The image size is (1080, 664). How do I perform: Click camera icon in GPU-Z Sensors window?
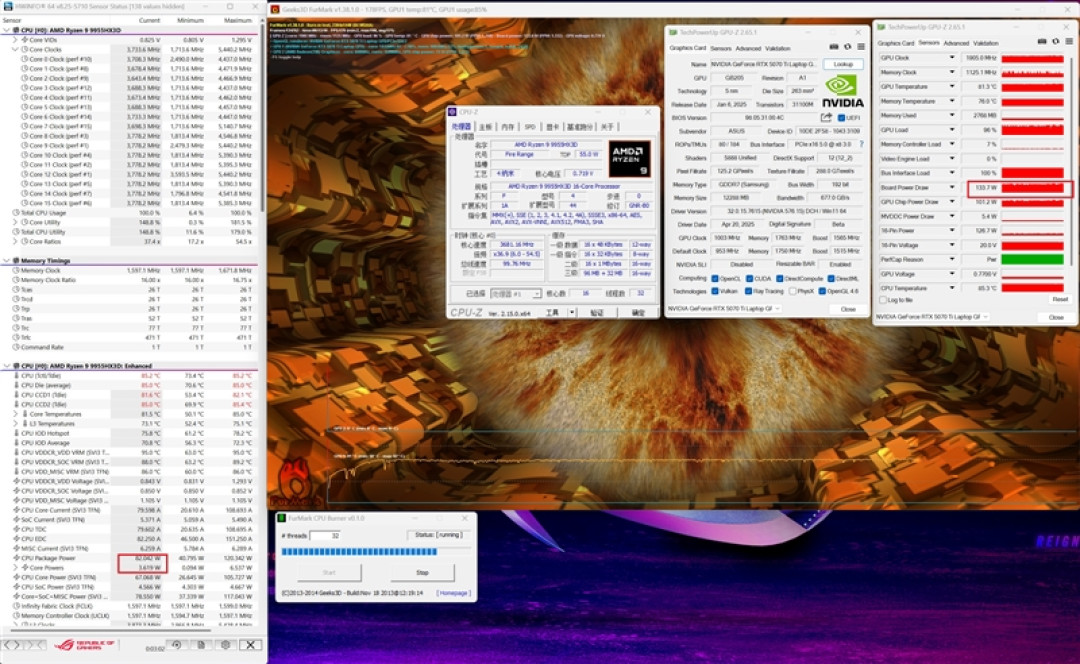(1042, 41)
